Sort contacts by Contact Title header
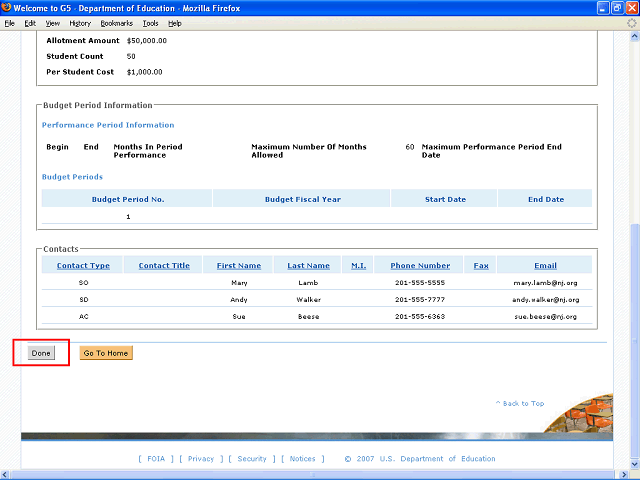 (164, 266)
